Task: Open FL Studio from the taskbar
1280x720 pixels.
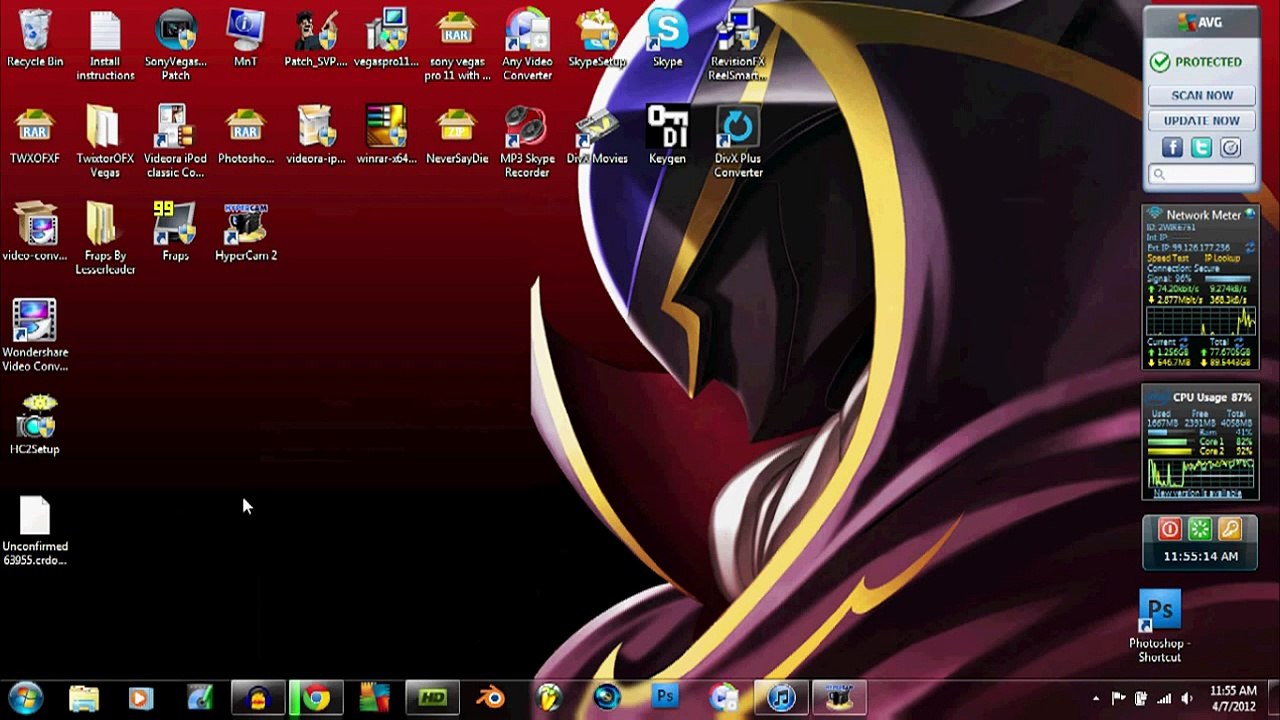Action: [549, 697]
